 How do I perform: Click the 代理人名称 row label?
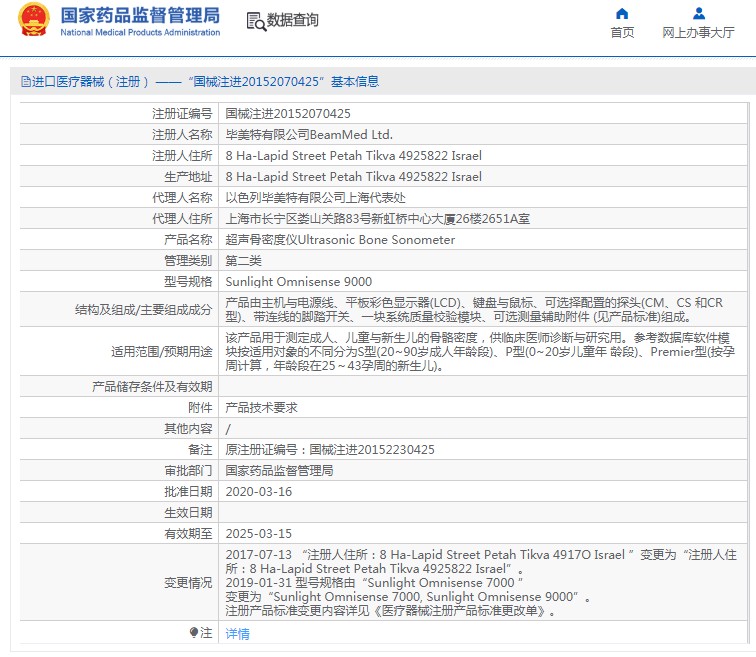pyautogui.click(x=182, y=198)
